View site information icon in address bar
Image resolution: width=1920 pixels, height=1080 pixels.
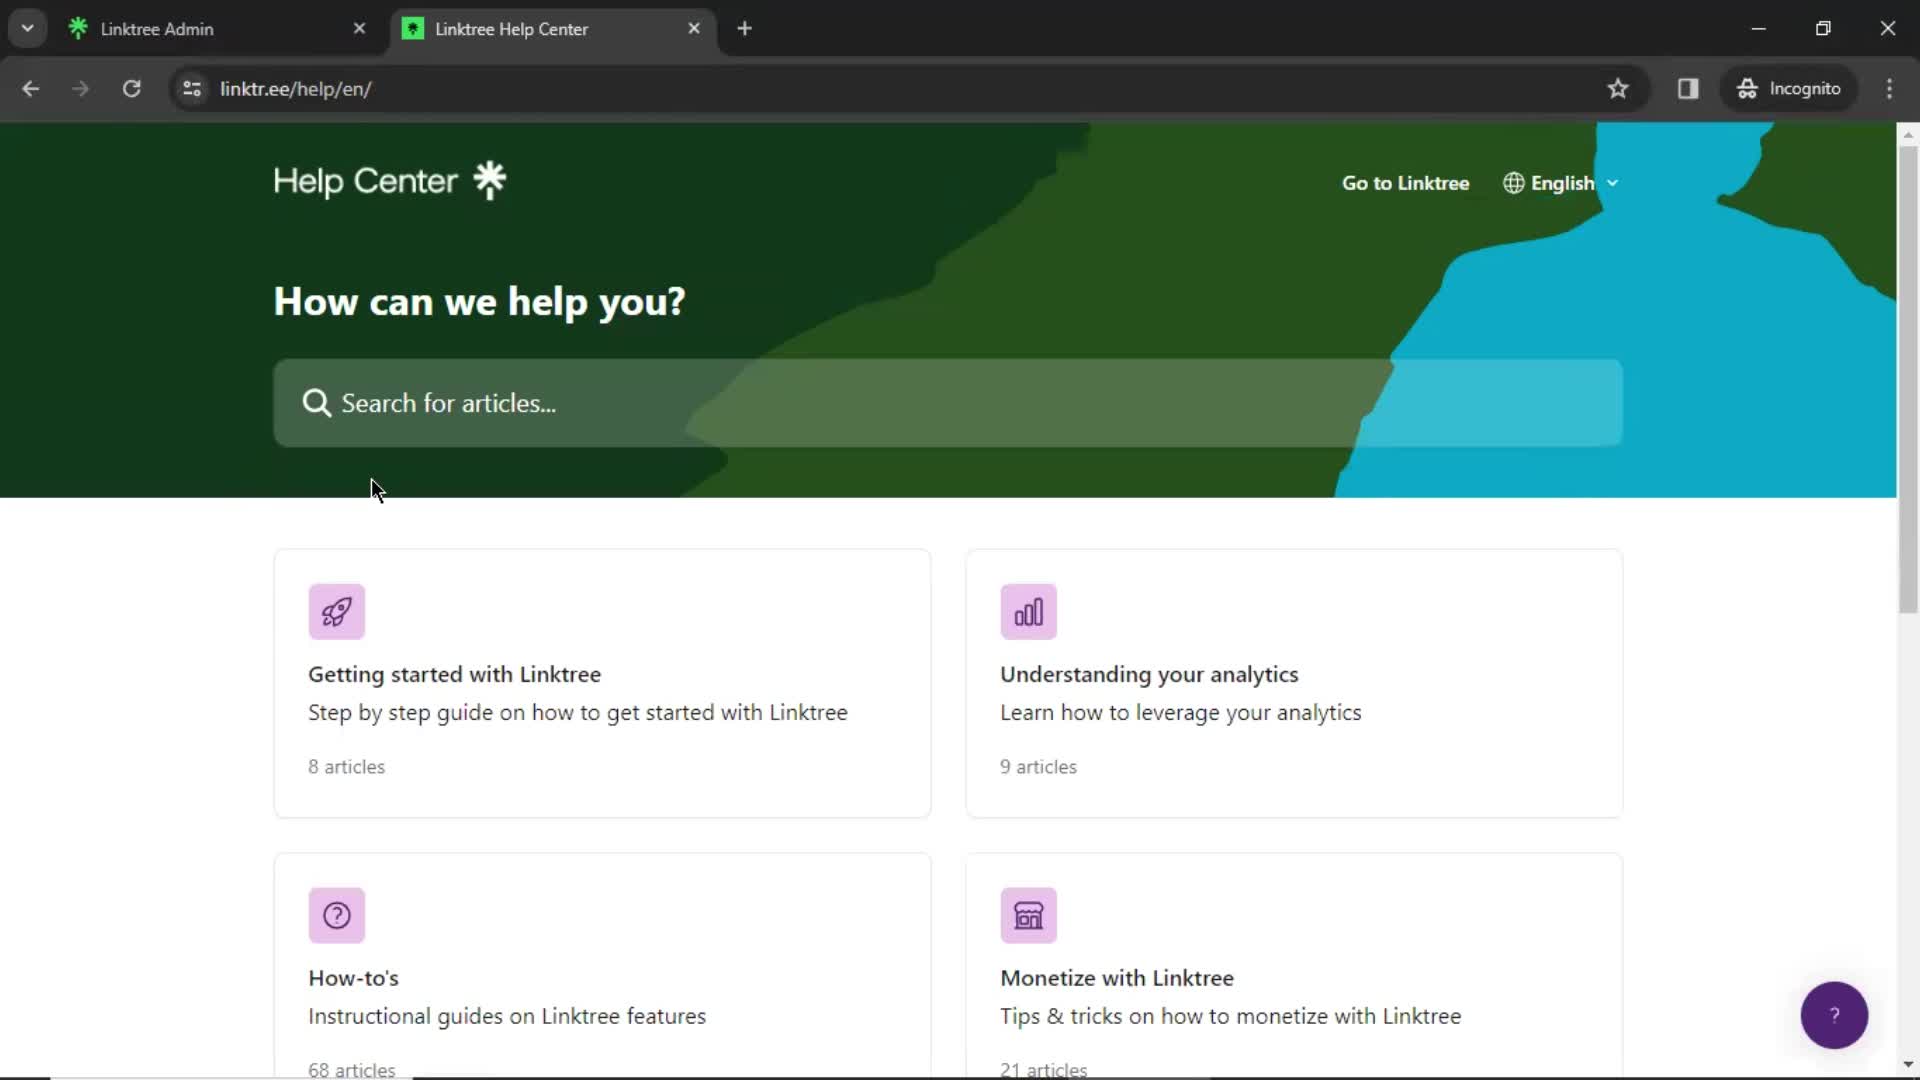tap(192, 89)
